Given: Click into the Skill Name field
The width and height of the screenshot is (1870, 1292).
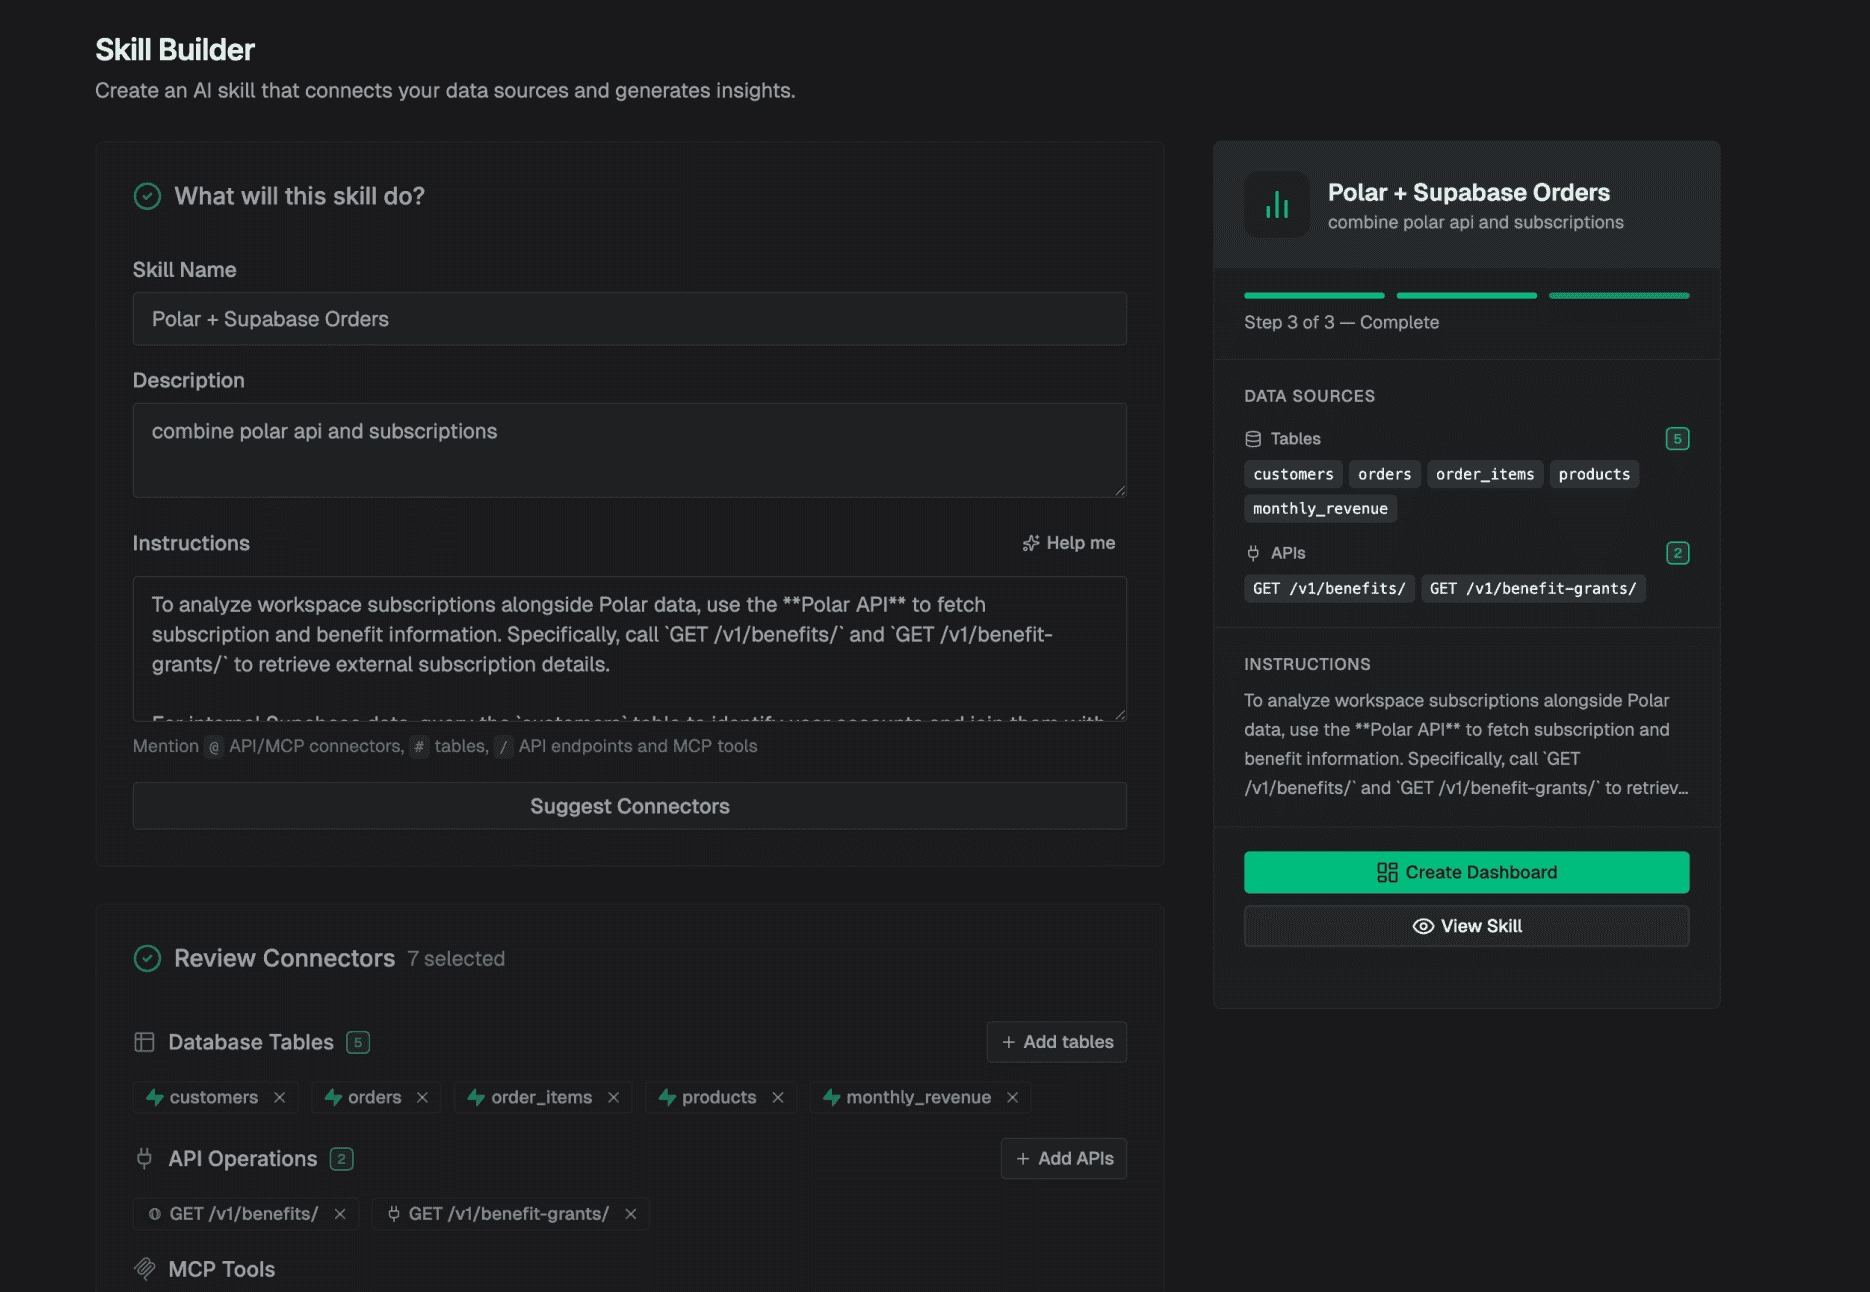Looking at the screenshot, I should [630, 319].
